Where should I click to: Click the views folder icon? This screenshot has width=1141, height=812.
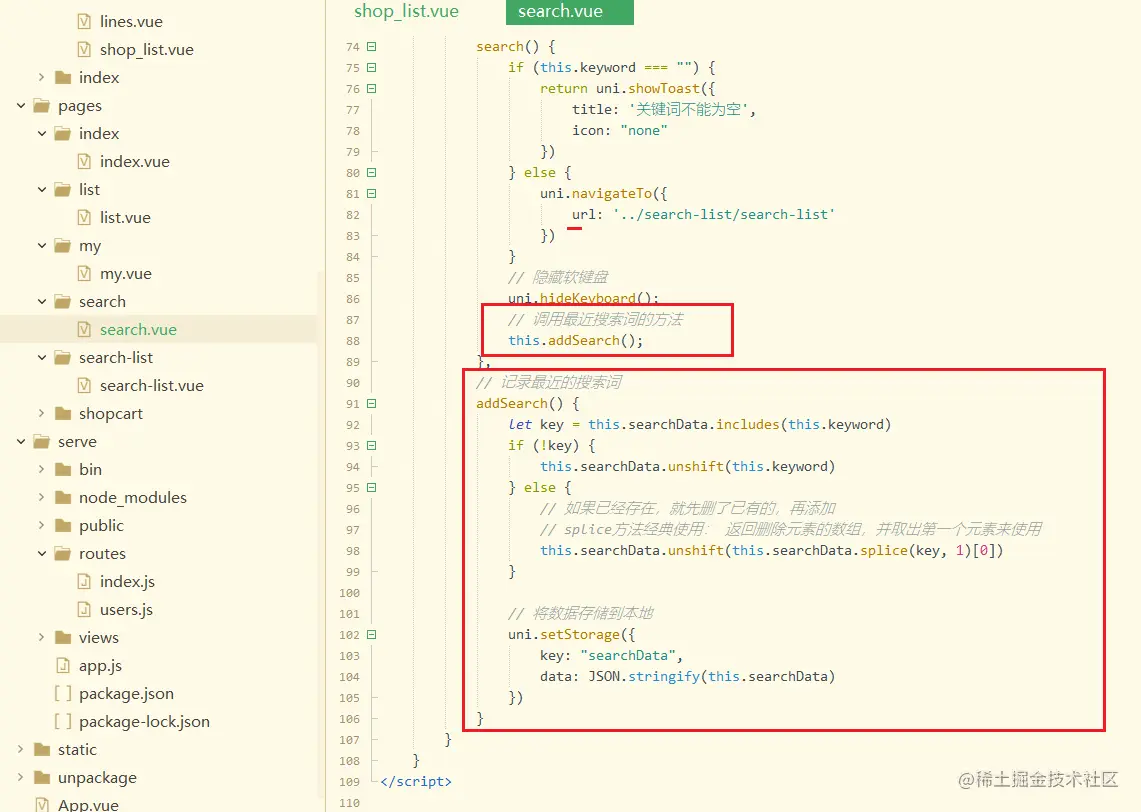click(63, 637)
